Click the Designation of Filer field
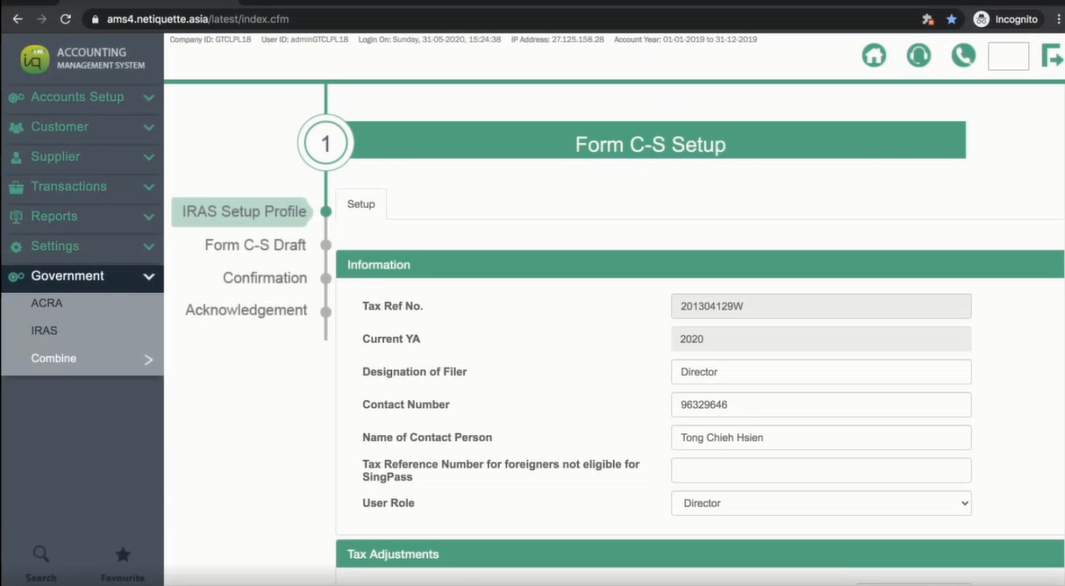The image size is (1065, 586). (x=820, y=372)
